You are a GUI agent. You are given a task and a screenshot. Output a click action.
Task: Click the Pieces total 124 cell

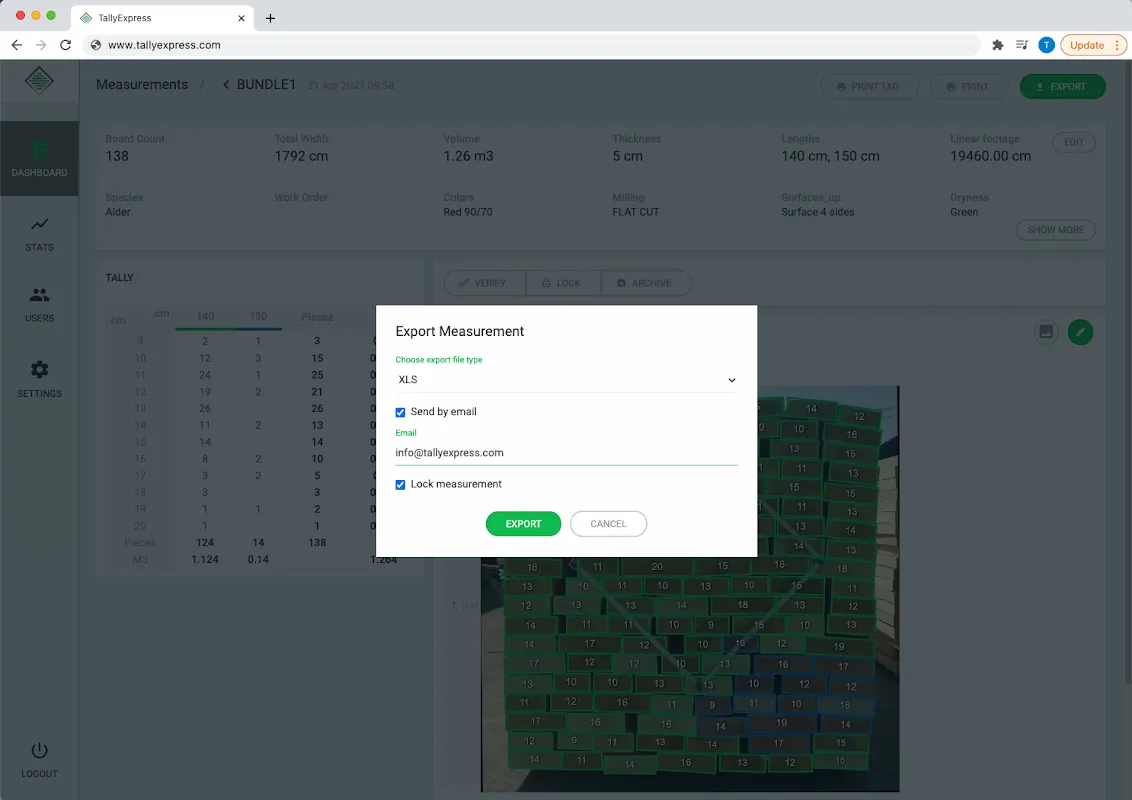click(205, 542)
